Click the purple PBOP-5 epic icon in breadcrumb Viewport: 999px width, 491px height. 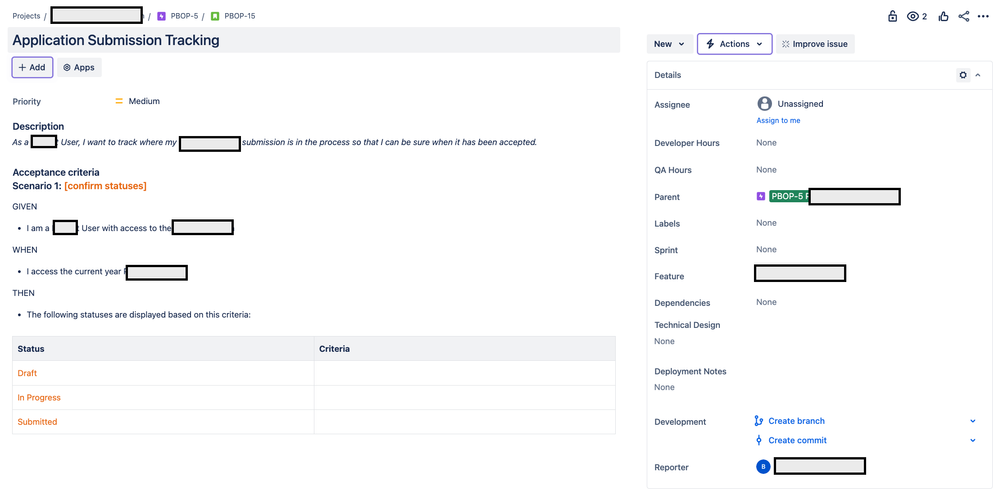[161, 16]
